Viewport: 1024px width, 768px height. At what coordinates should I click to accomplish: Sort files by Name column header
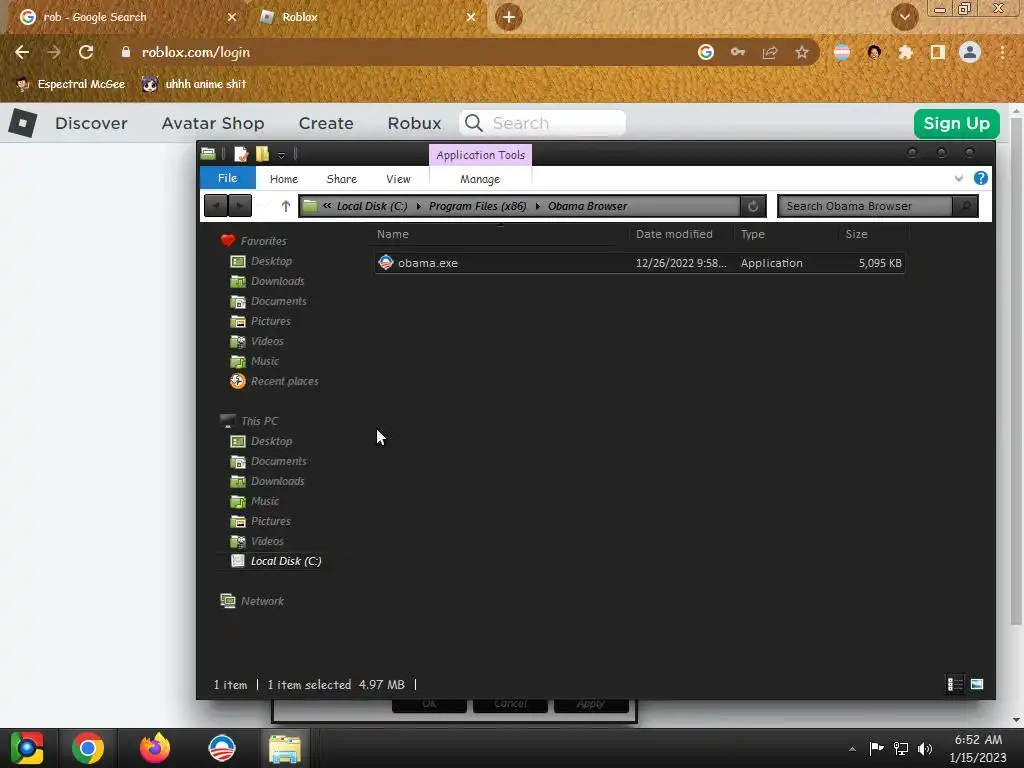[392, 234]
